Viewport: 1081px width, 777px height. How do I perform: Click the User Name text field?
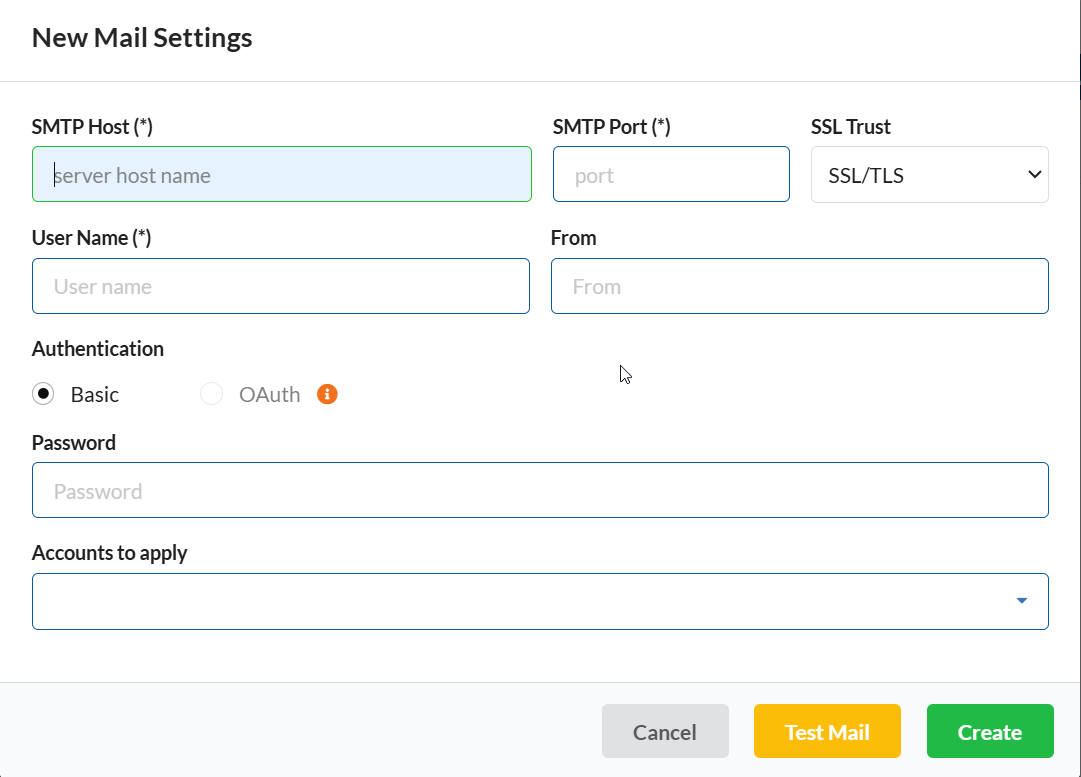click(x=281, y=286)
